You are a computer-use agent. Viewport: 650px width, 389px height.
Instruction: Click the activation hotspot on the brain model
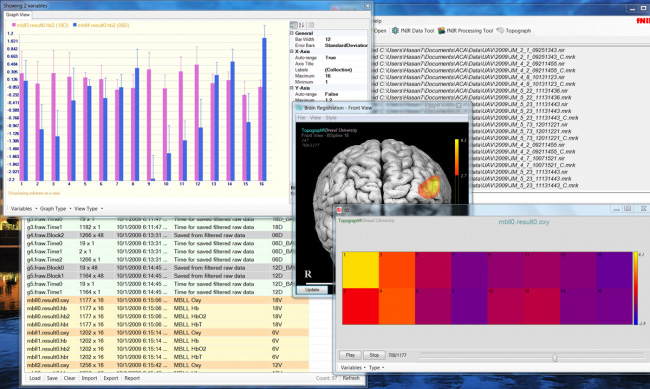click(429, 186)
